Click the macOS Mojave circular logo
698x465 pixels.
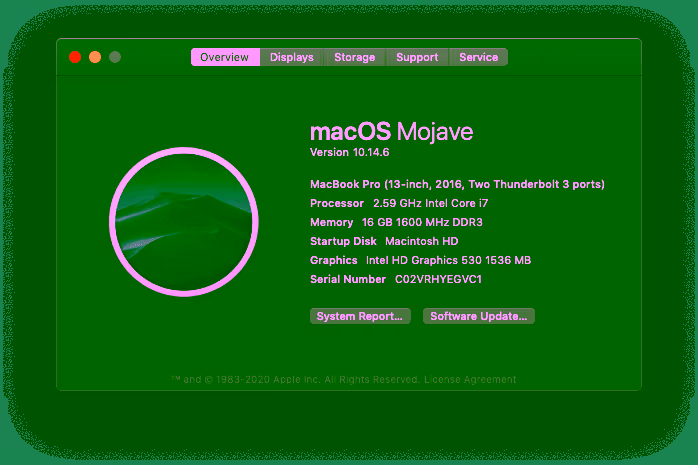(x=184, y=222)
